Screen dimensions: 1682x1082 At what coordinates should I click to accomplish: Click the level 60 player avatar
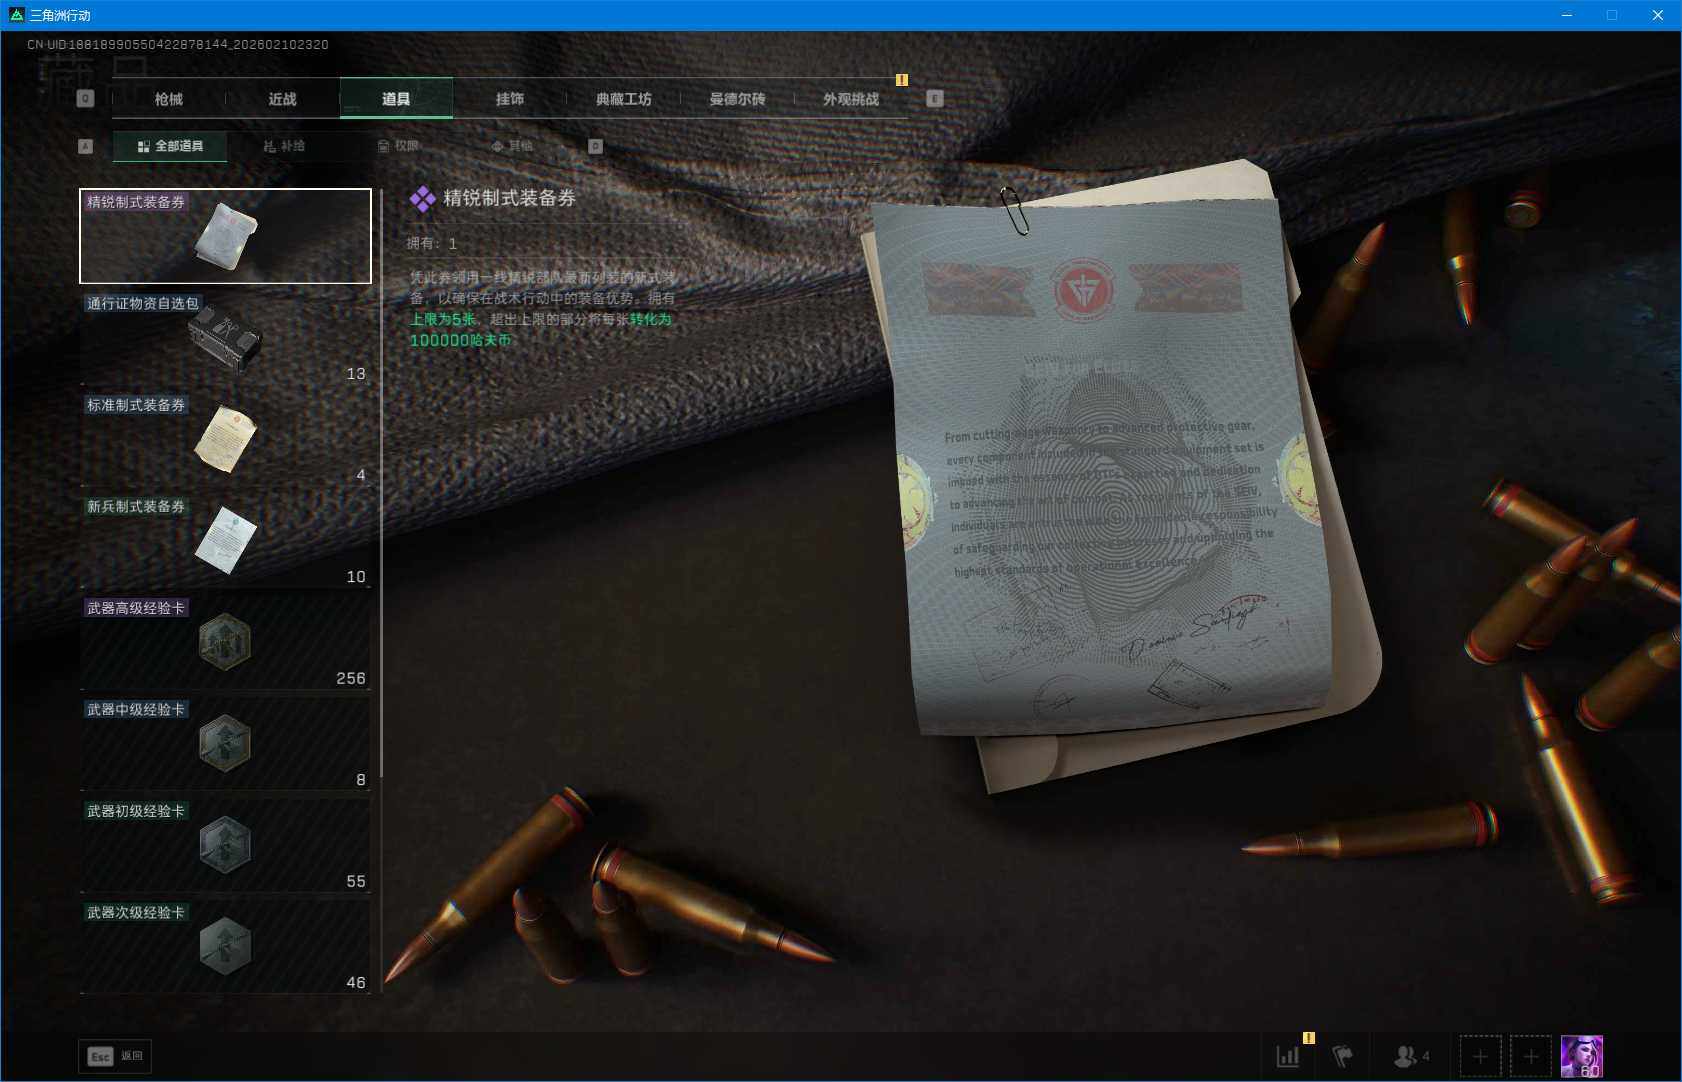pos(1583,1055)
